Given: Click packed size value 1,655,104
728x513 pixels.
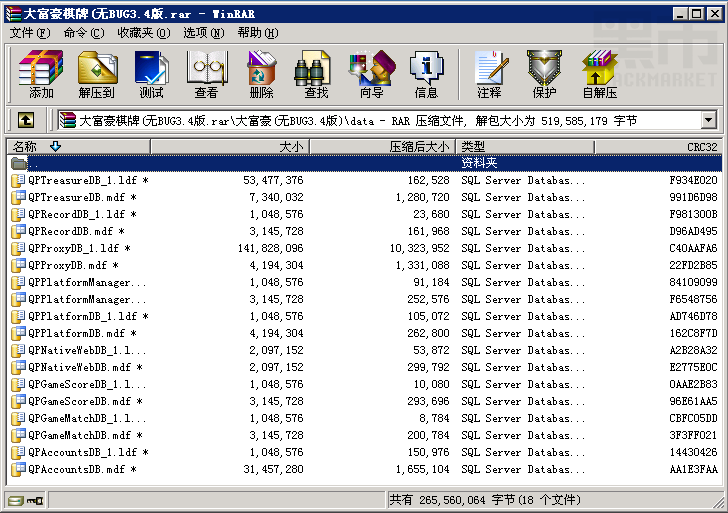Looking at the screenshot, I should click(x=422, y=469).
